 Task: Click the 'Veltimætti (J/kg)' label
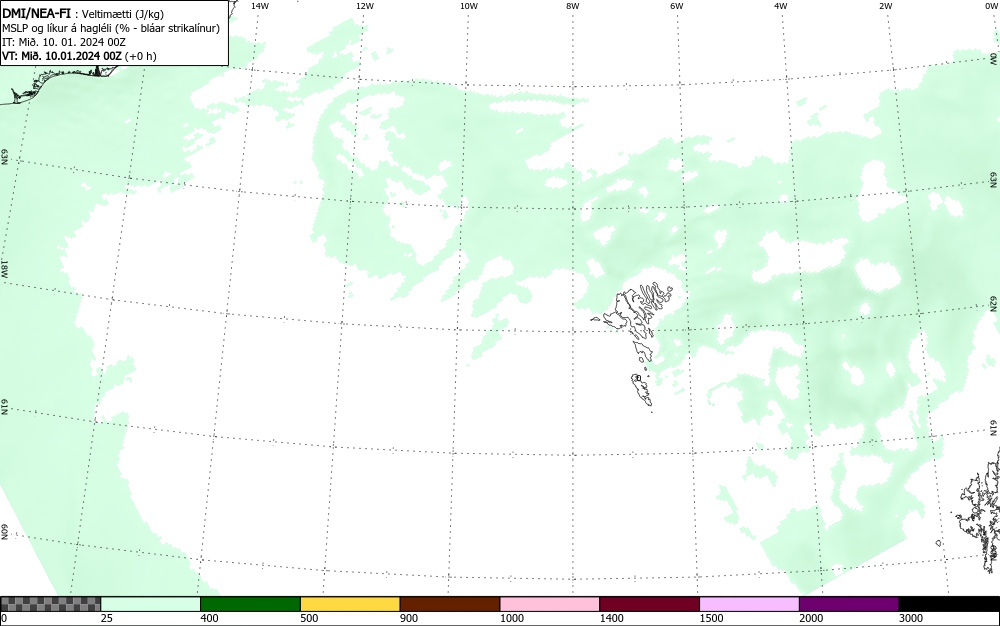(x=123, y=15)
